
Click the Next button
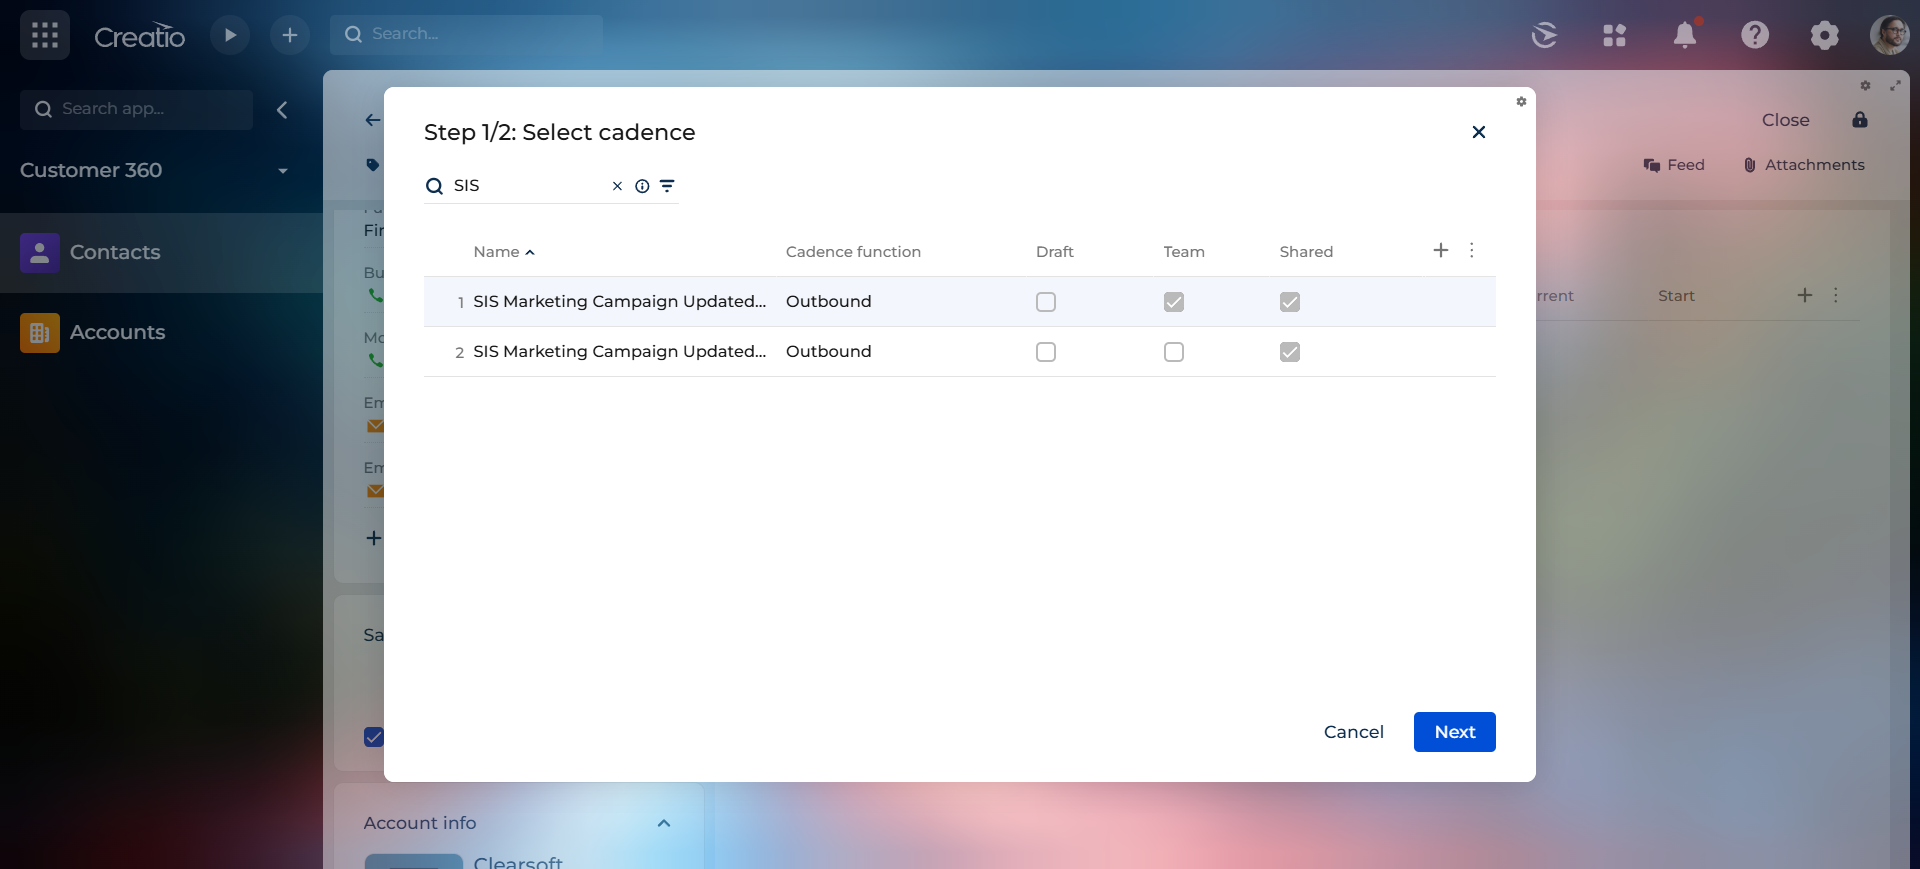pyautogui.click(x=1455, y=732)
